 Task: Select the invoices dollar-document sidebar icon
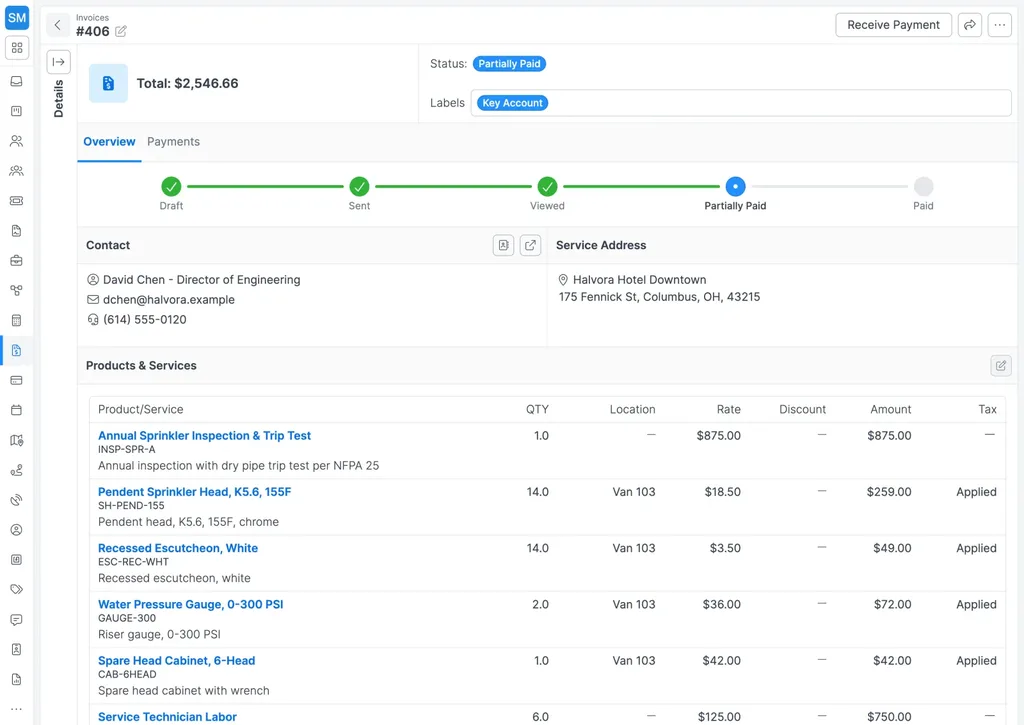tap(16, 350)
